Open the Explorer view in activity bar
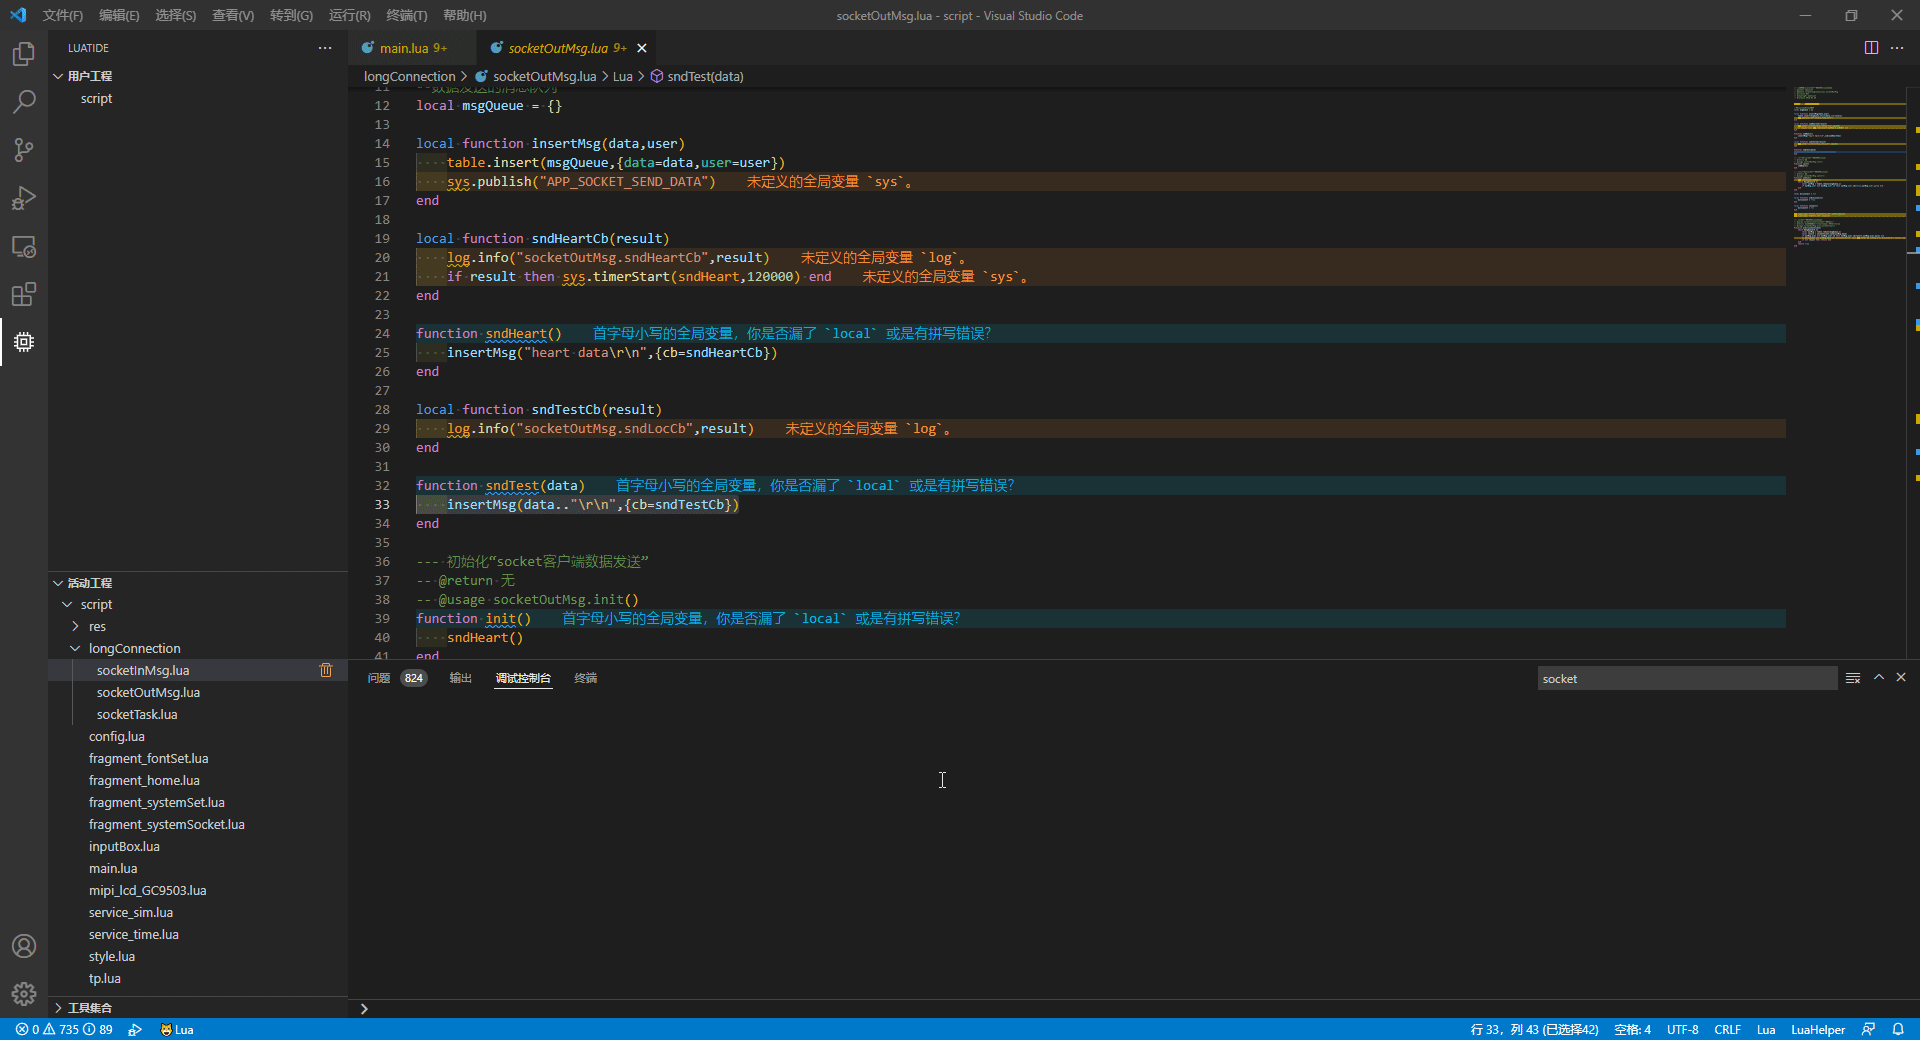The width and height of the screenshot is (1920, 1040). coord(24,54)
